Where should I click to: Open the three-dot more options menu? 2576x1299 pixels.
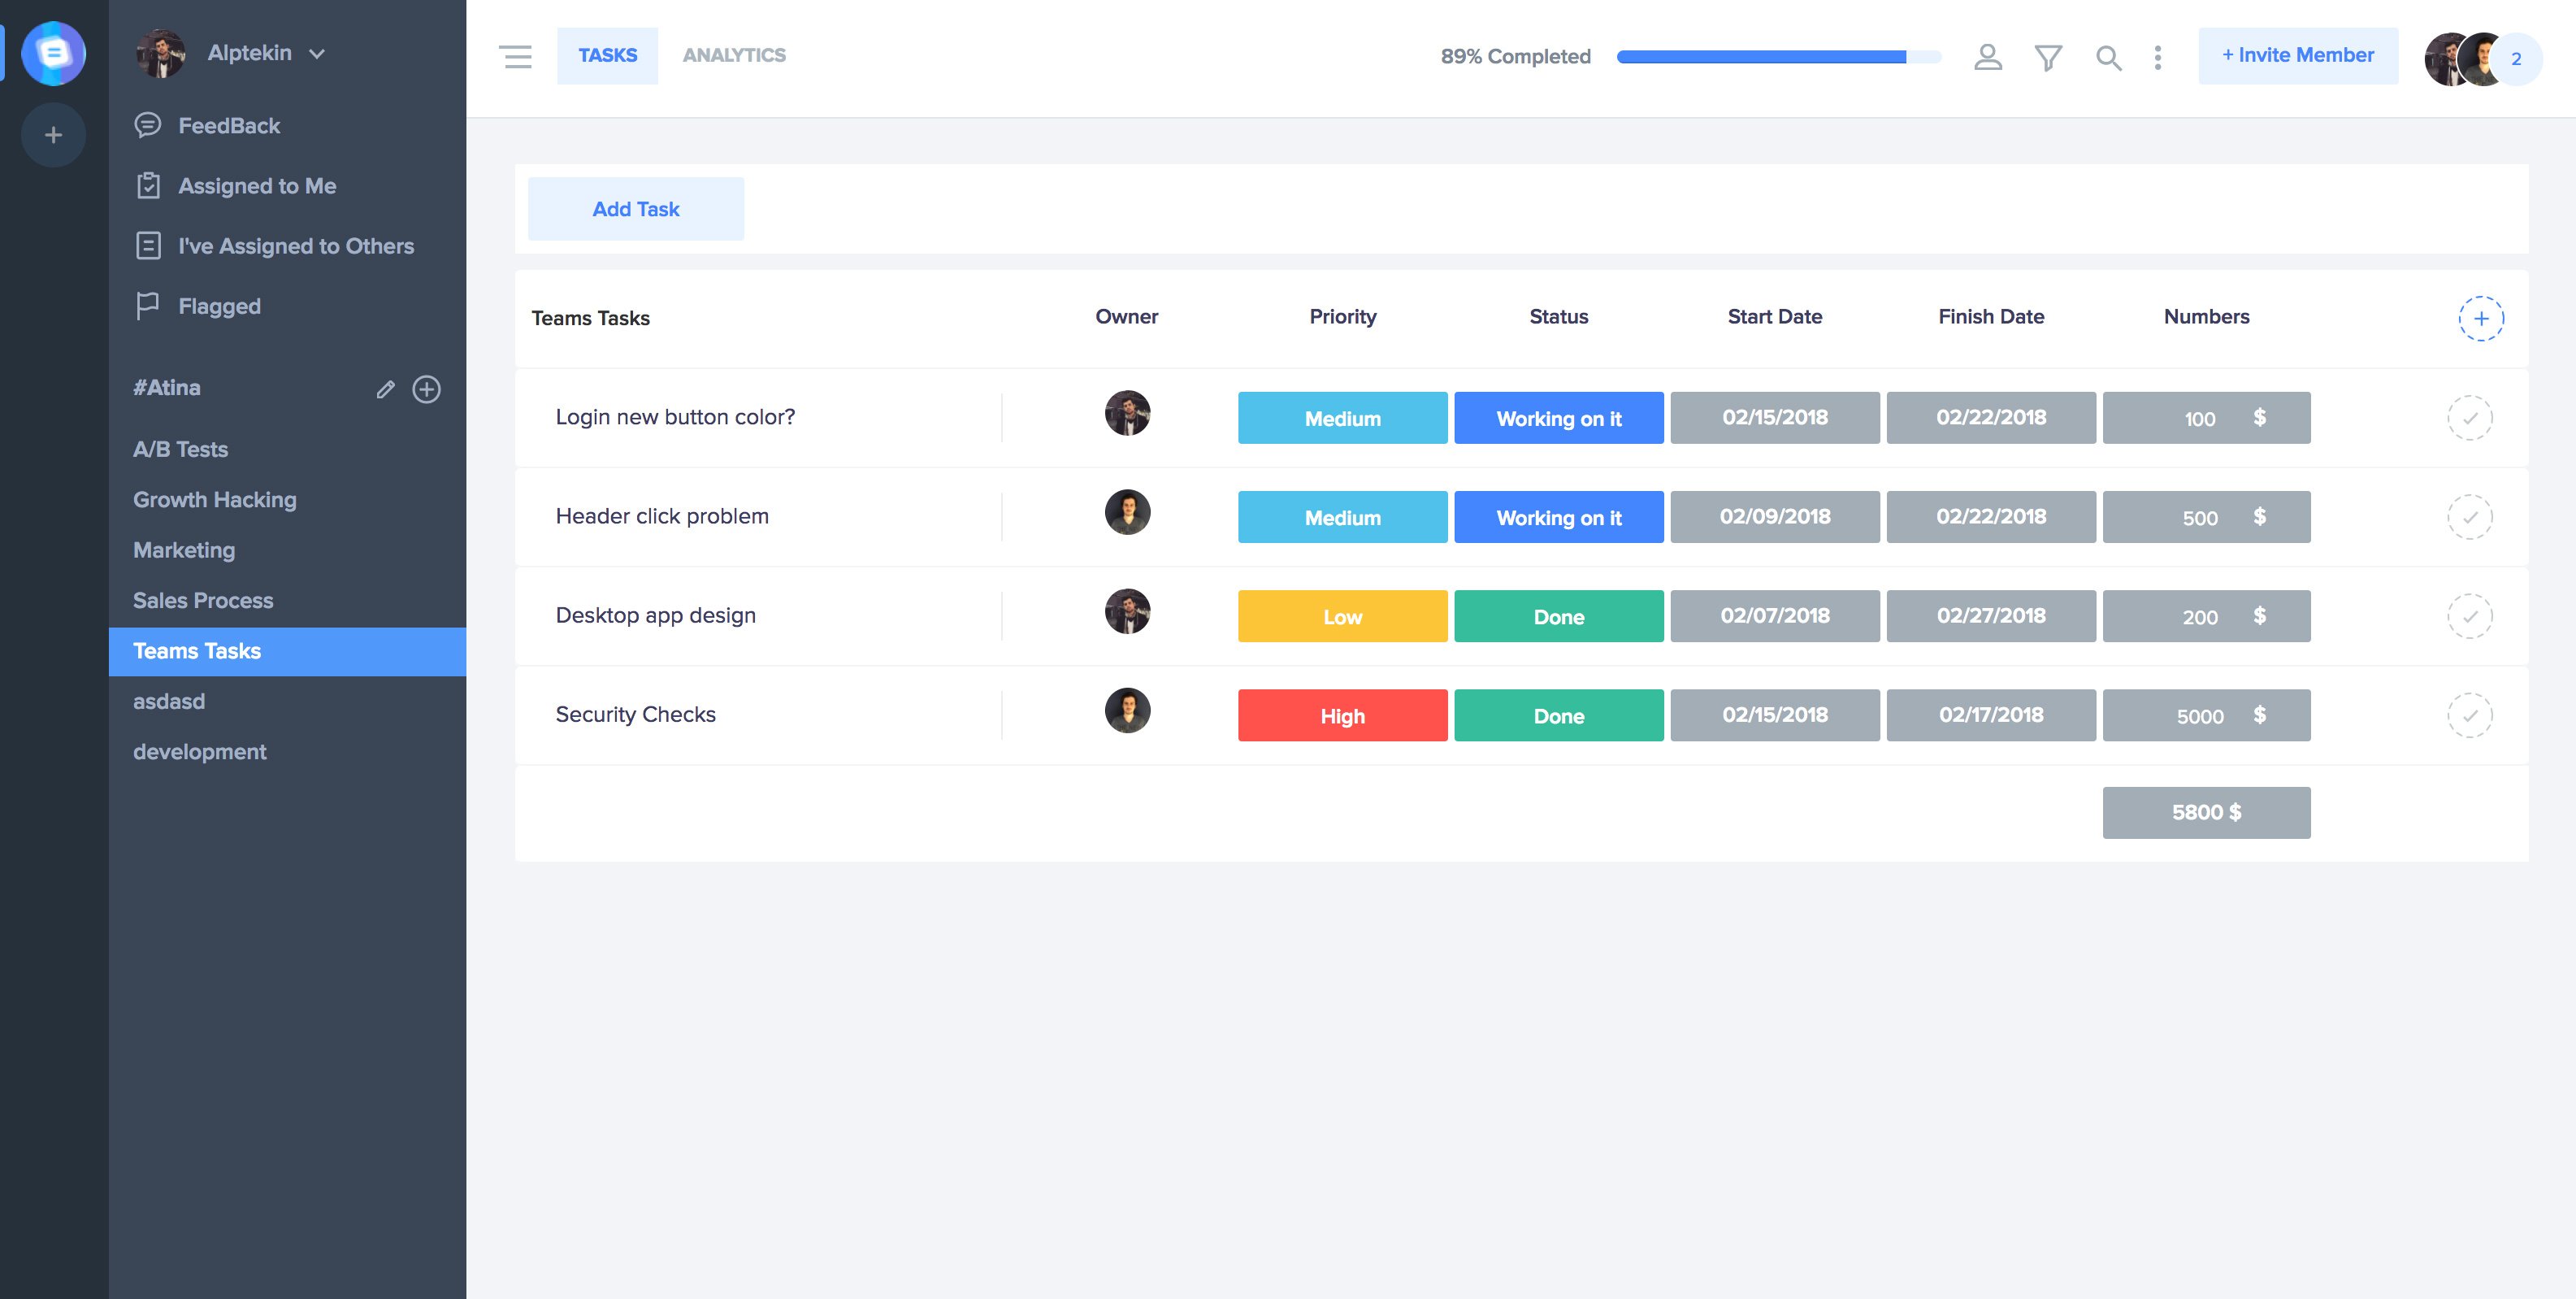coord(2158,57)
